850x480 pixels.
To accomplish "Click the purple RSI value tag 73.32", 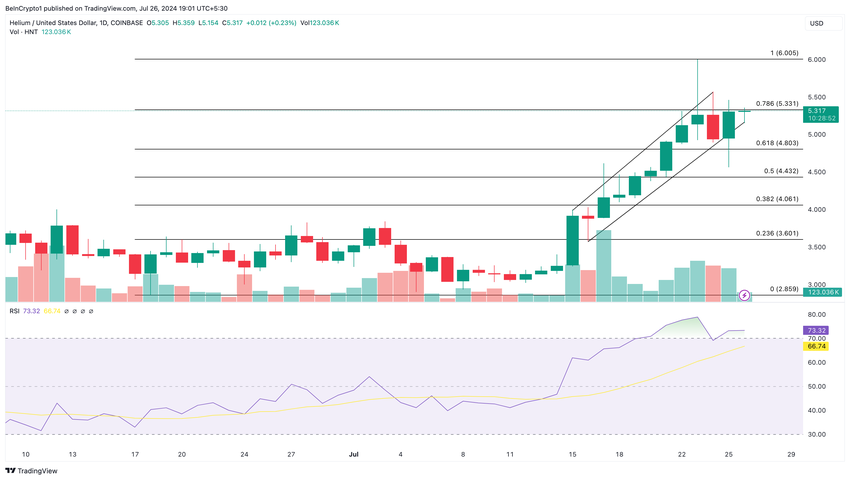I will pyautogui.click(x=816, y=330).
